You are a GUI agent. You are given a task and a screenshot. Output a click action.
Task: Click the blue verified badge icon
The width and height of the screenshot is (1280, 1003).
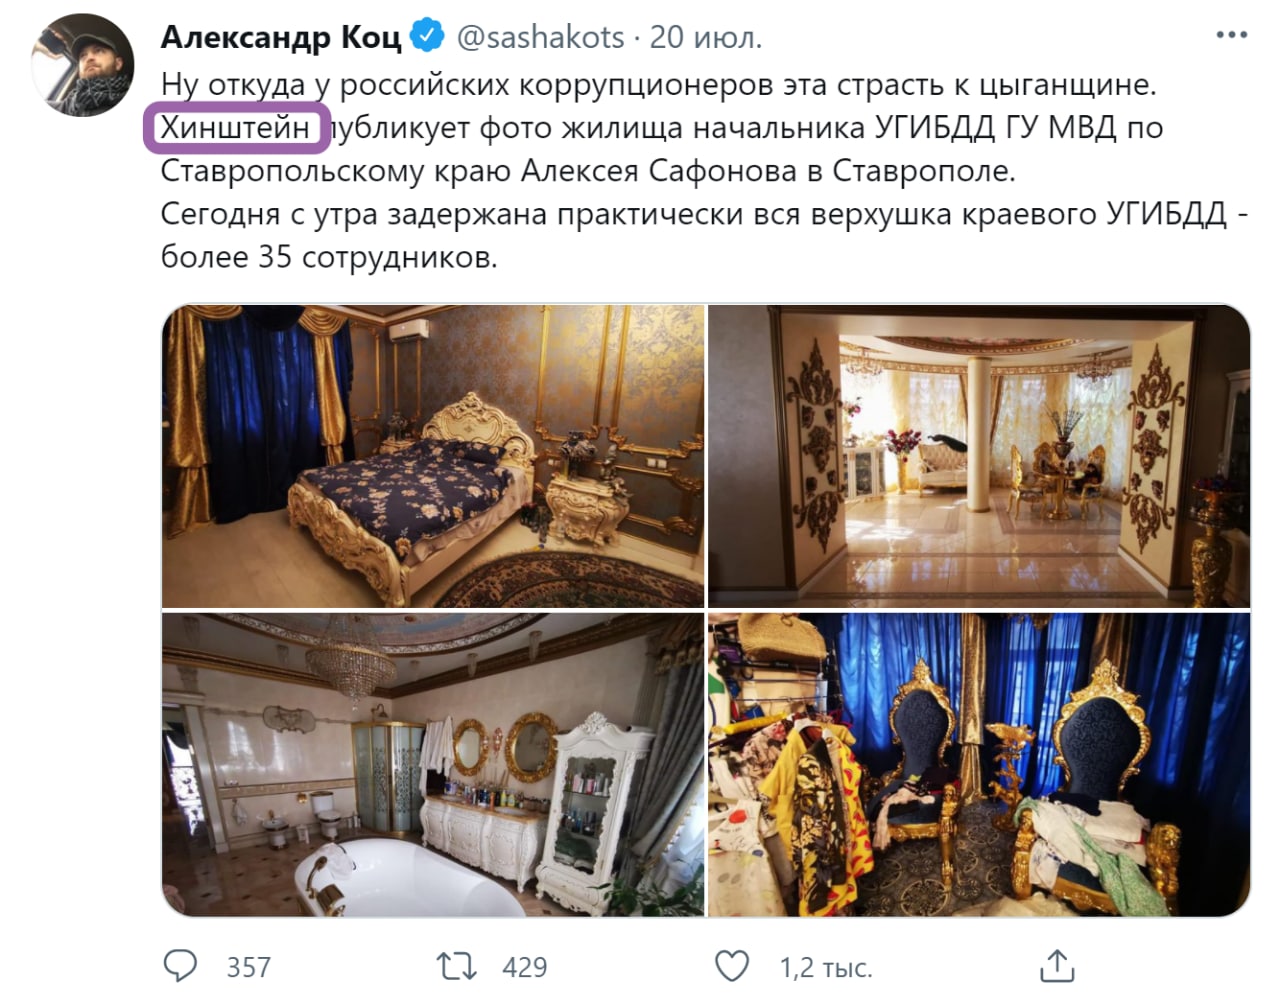[428, 37]
